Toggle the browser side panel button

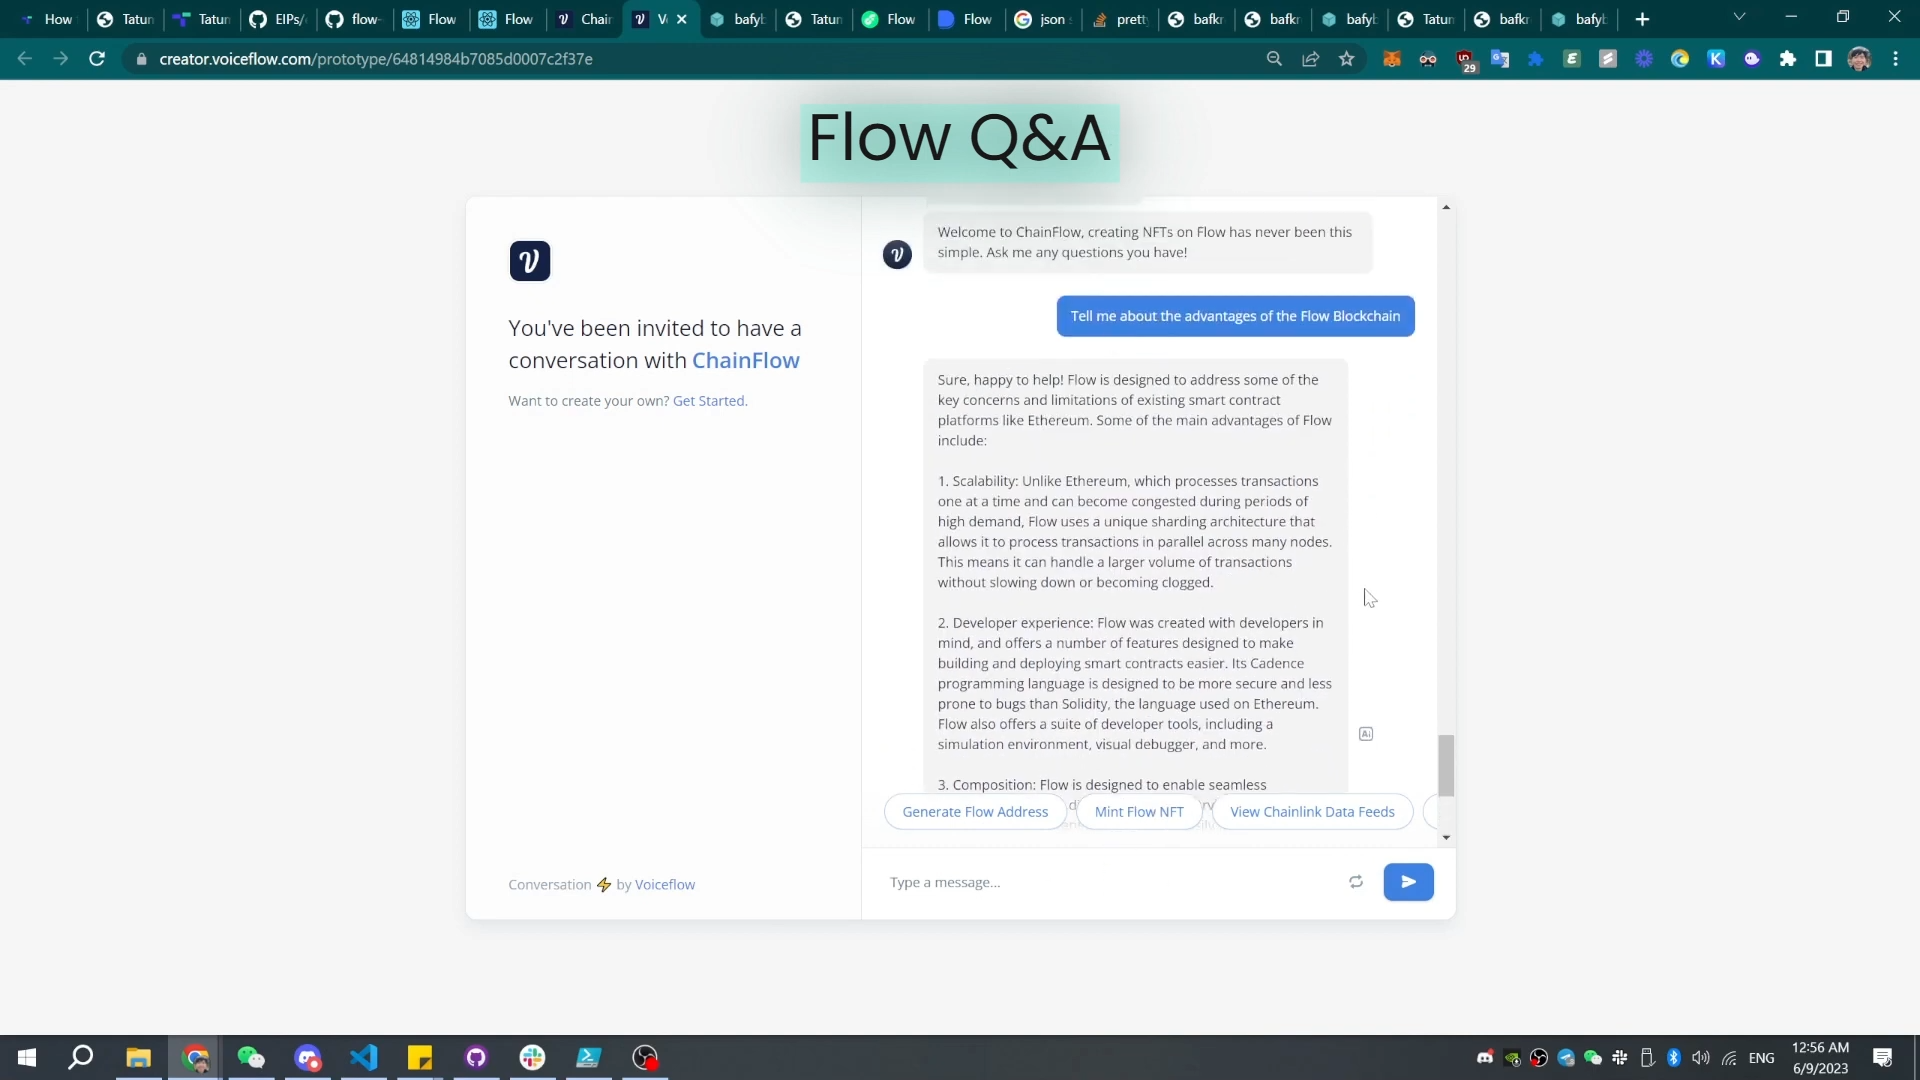pos(1823,59)
